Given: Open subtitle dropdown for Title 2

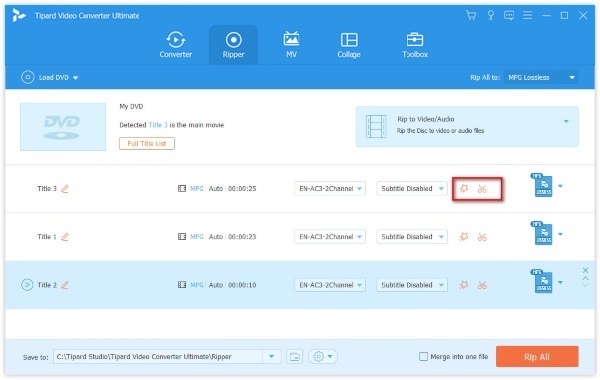Looking at the screenshot, I should (412, 285).
